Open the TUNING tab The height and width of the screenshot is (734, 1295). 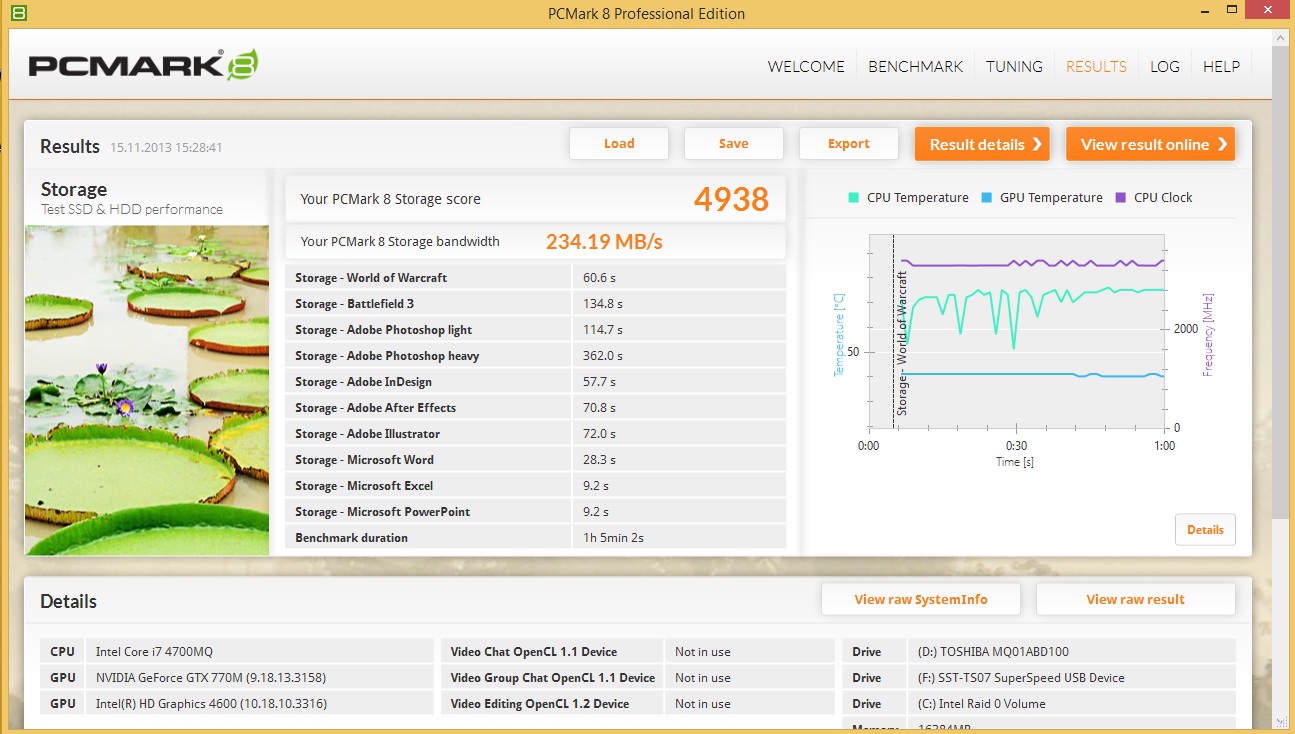1014,67
